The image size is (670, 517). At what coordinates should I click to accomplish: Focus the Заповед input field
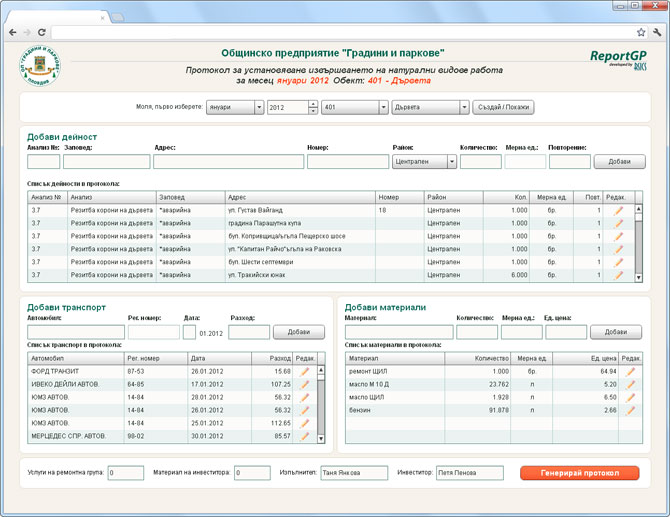[x=107, y=162]
